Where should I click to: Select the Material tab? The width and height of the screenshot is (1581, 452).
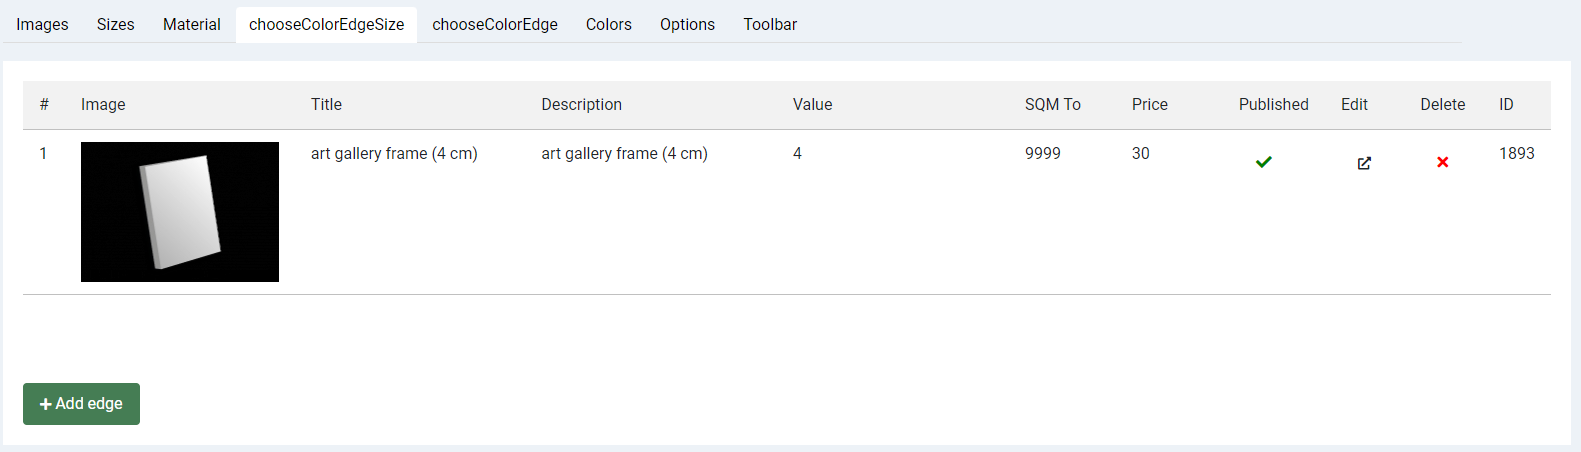click(192, 24)
